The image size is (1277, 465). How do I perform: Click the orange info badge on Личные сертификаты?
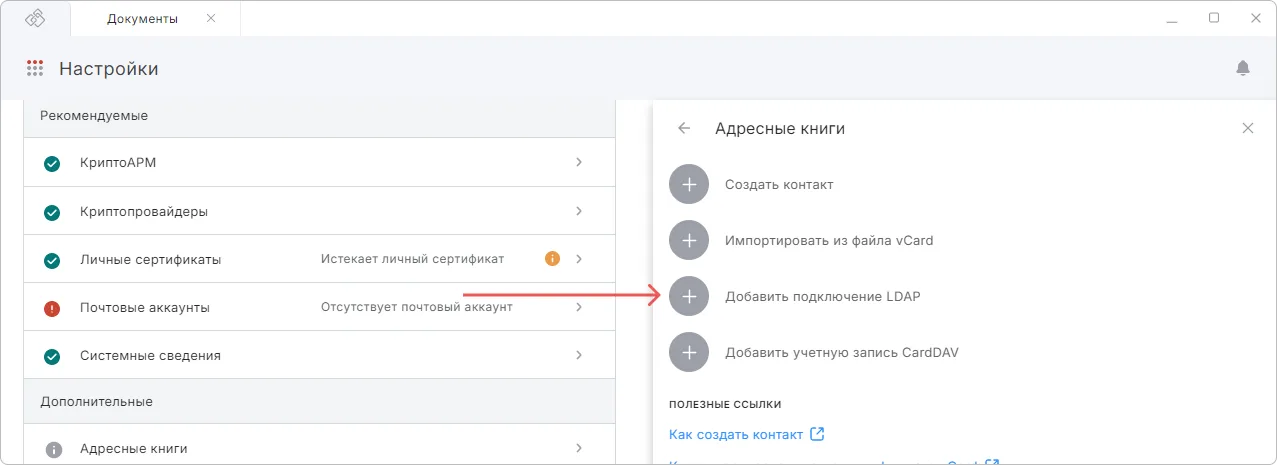click(552, 259)
